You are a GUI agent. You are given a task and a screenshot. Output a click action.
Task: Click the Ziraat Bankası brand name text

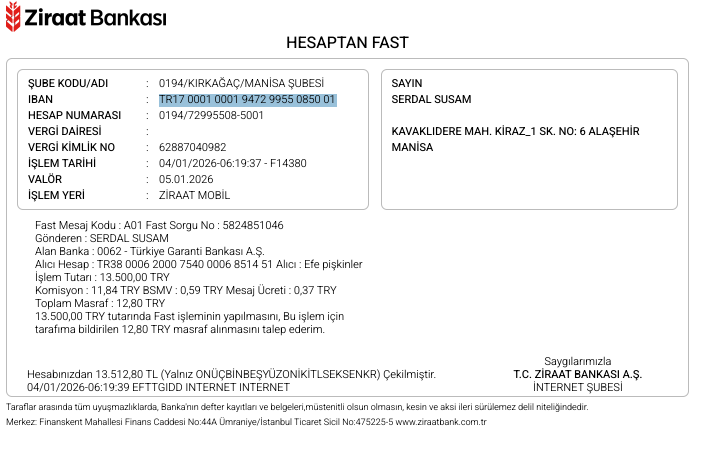95,18
